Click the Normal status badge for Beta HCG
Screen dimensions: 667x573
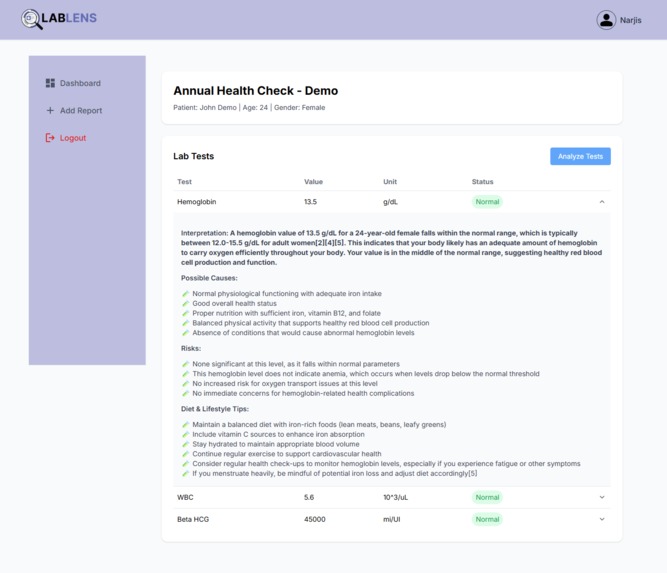pyautogui.click(x=487, y=519)
